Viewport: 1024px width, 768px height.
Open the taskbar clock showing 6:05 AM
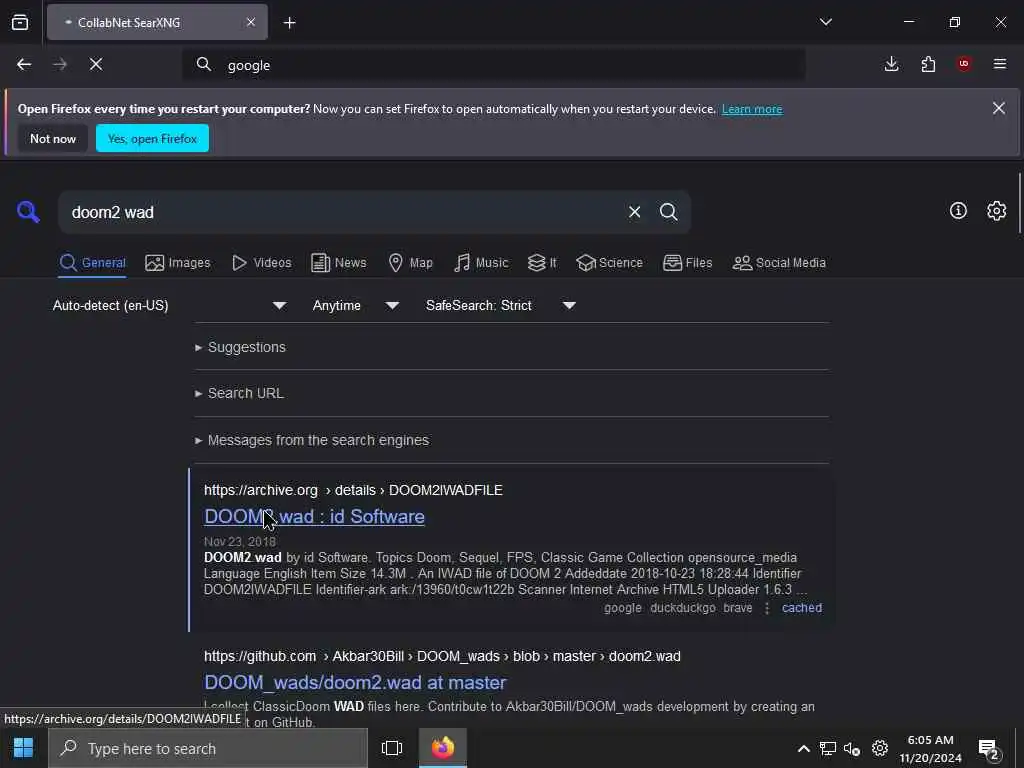click(x=930, y=749)
